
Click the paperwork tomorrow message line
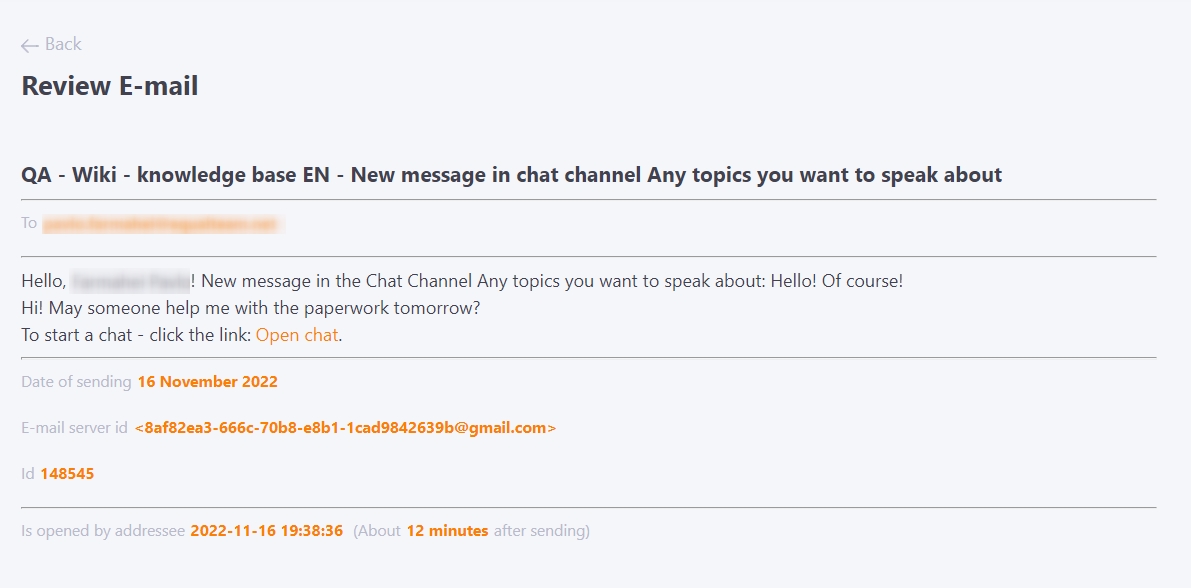pyautogui.click(x=251, y=308)
